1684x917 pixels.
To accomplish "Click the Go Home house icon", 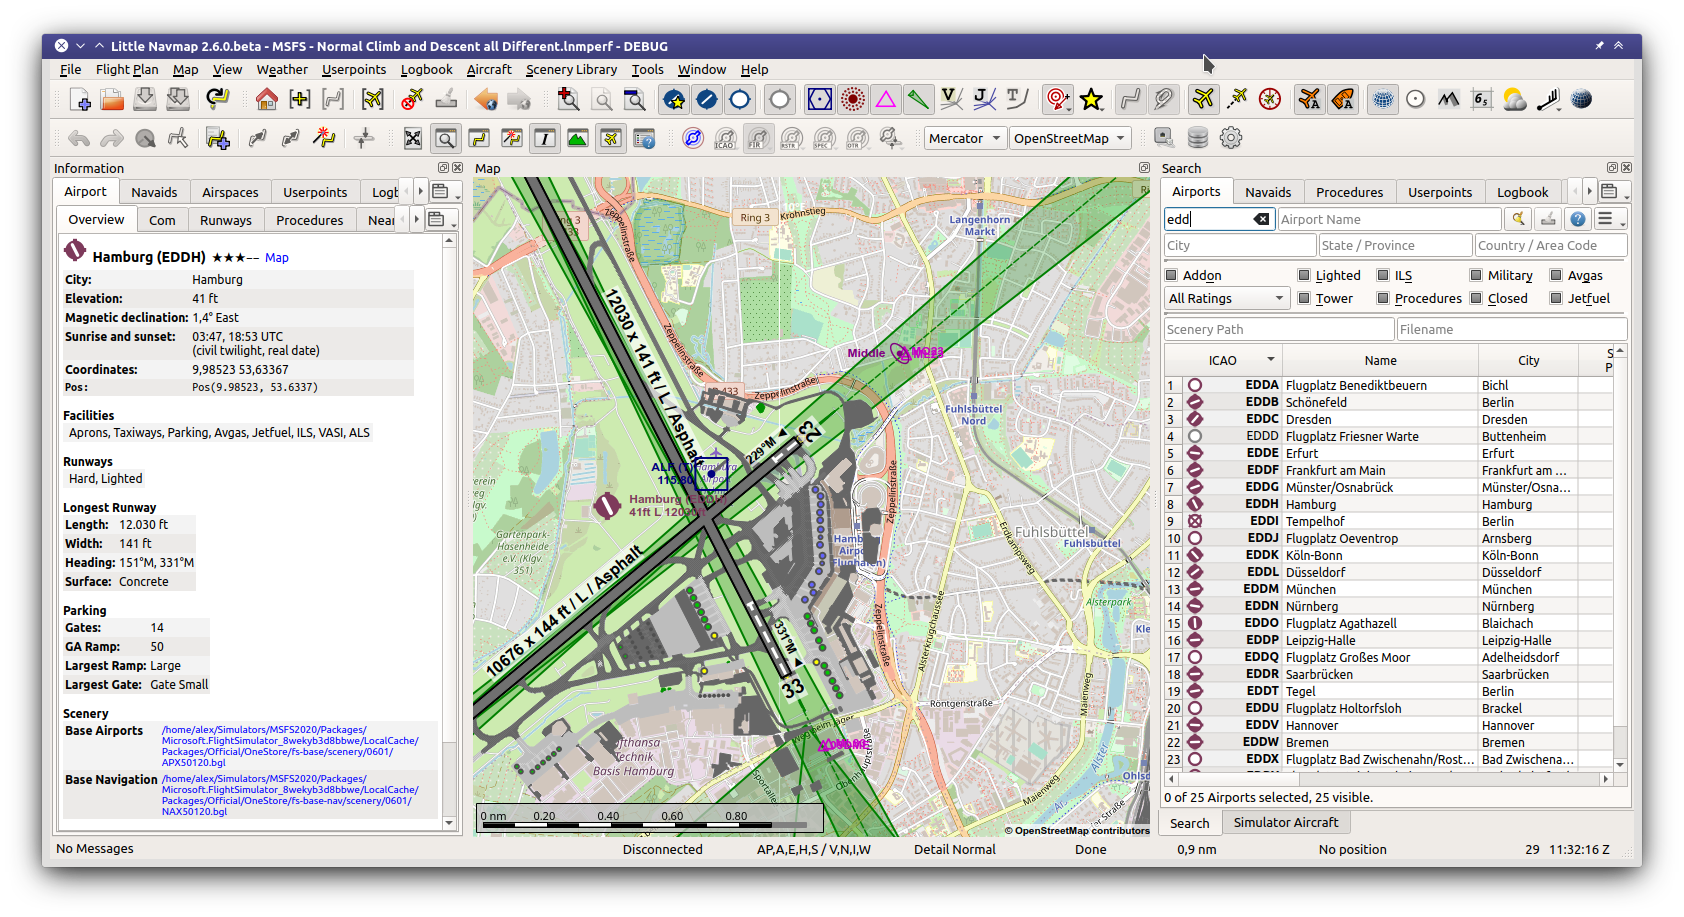I will [266, 99].
